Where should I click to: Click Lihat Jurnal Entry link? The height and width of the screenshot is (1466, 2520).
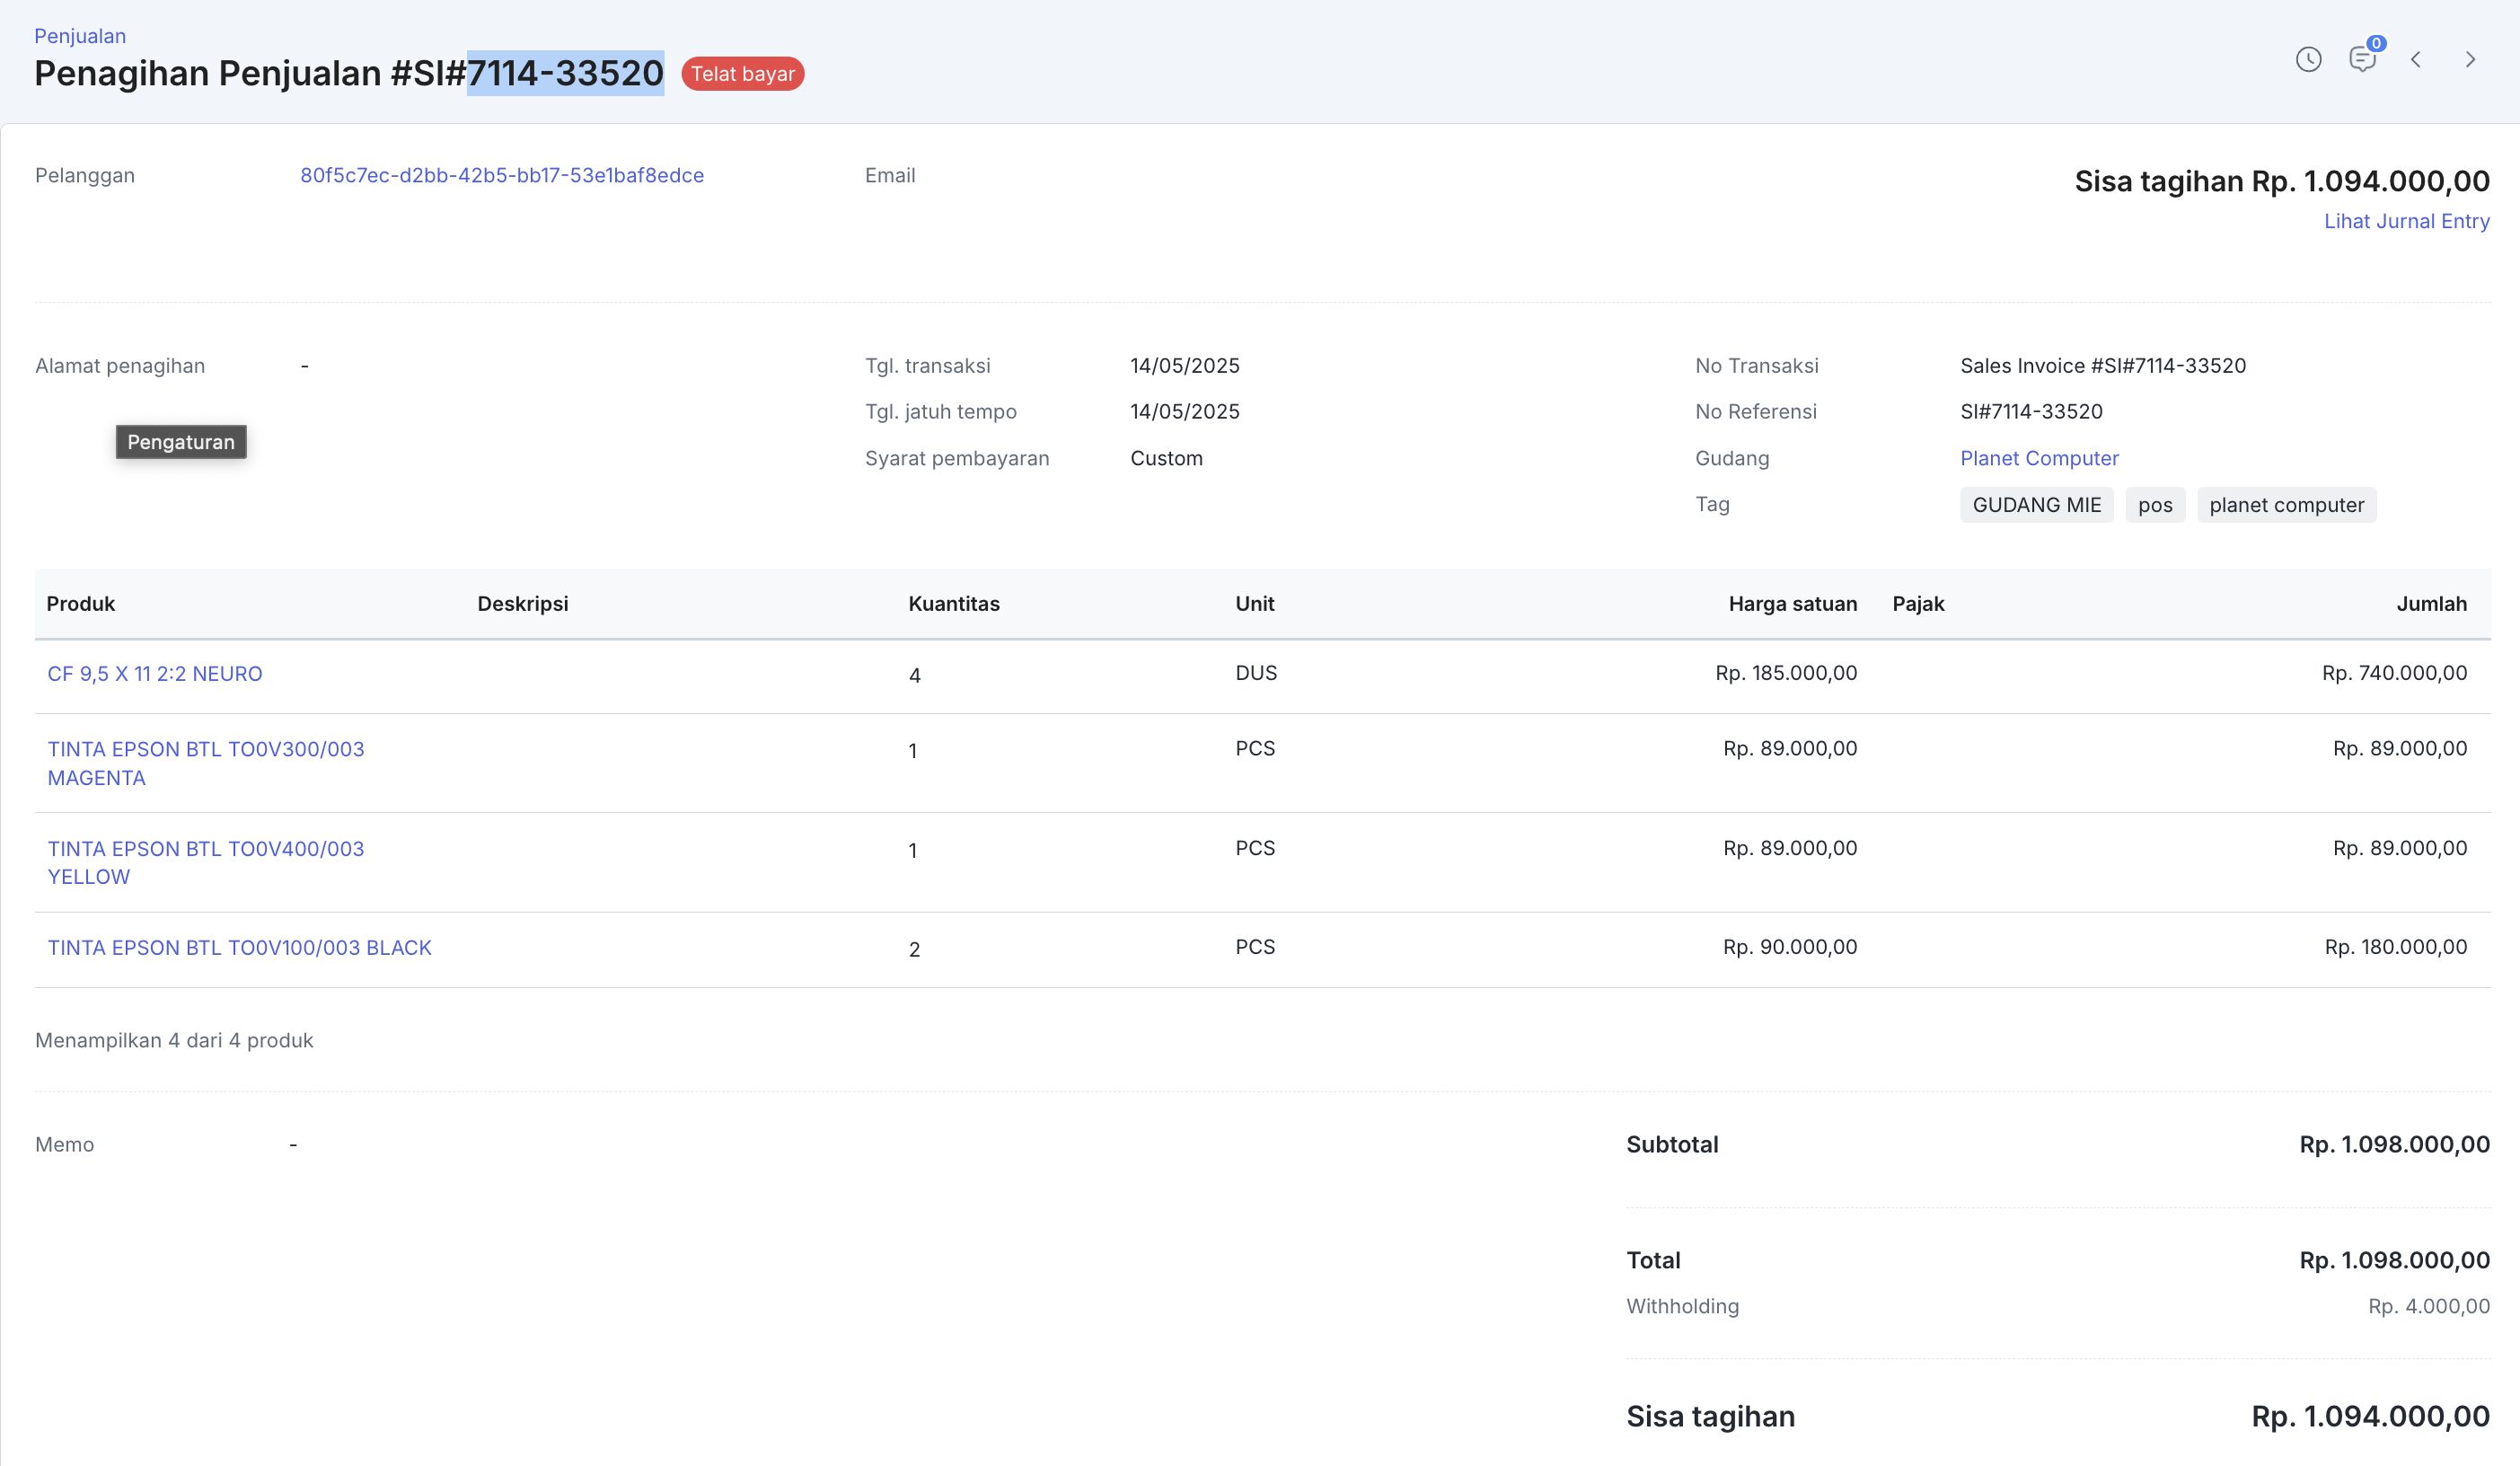pos(2406,221)
